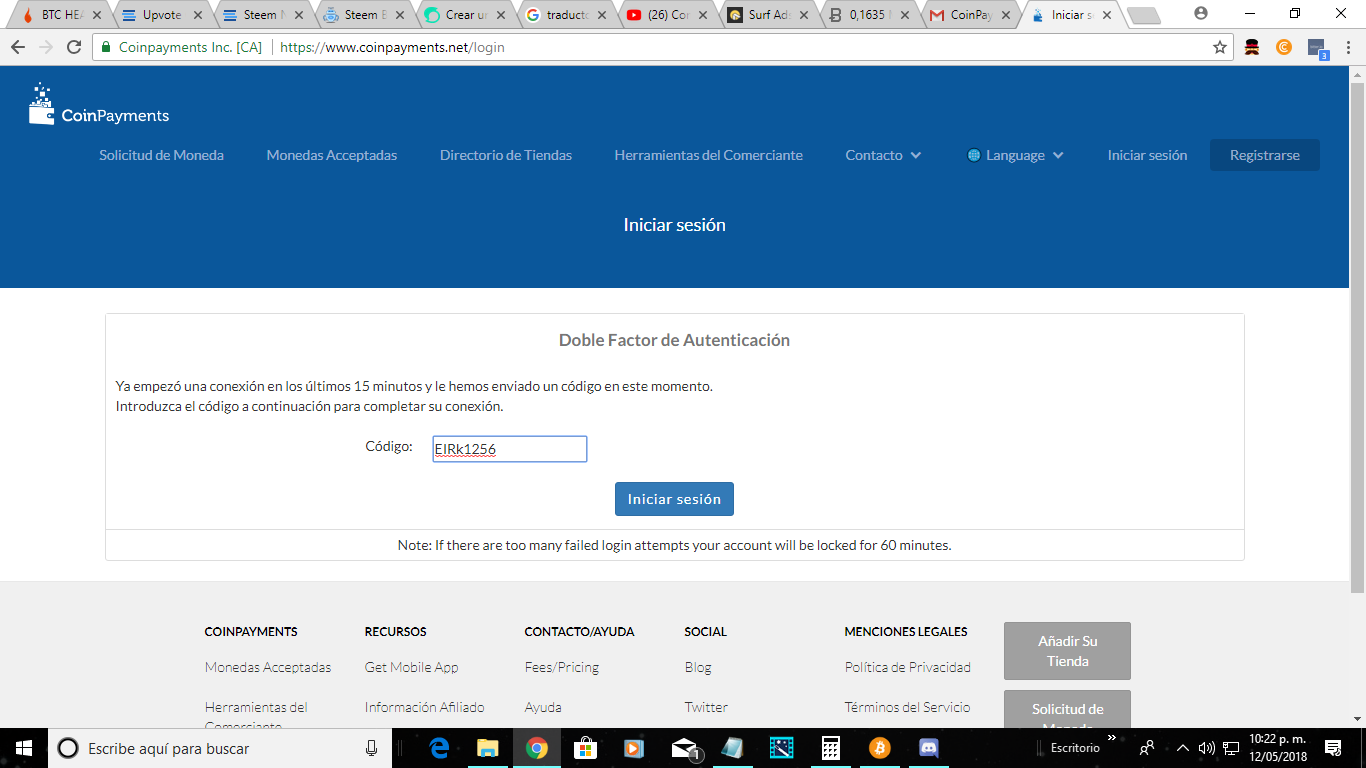Expand the Escritorio toolbar chevron
The height and width of the screenshot is (768, 1366).
point(1111,738)
